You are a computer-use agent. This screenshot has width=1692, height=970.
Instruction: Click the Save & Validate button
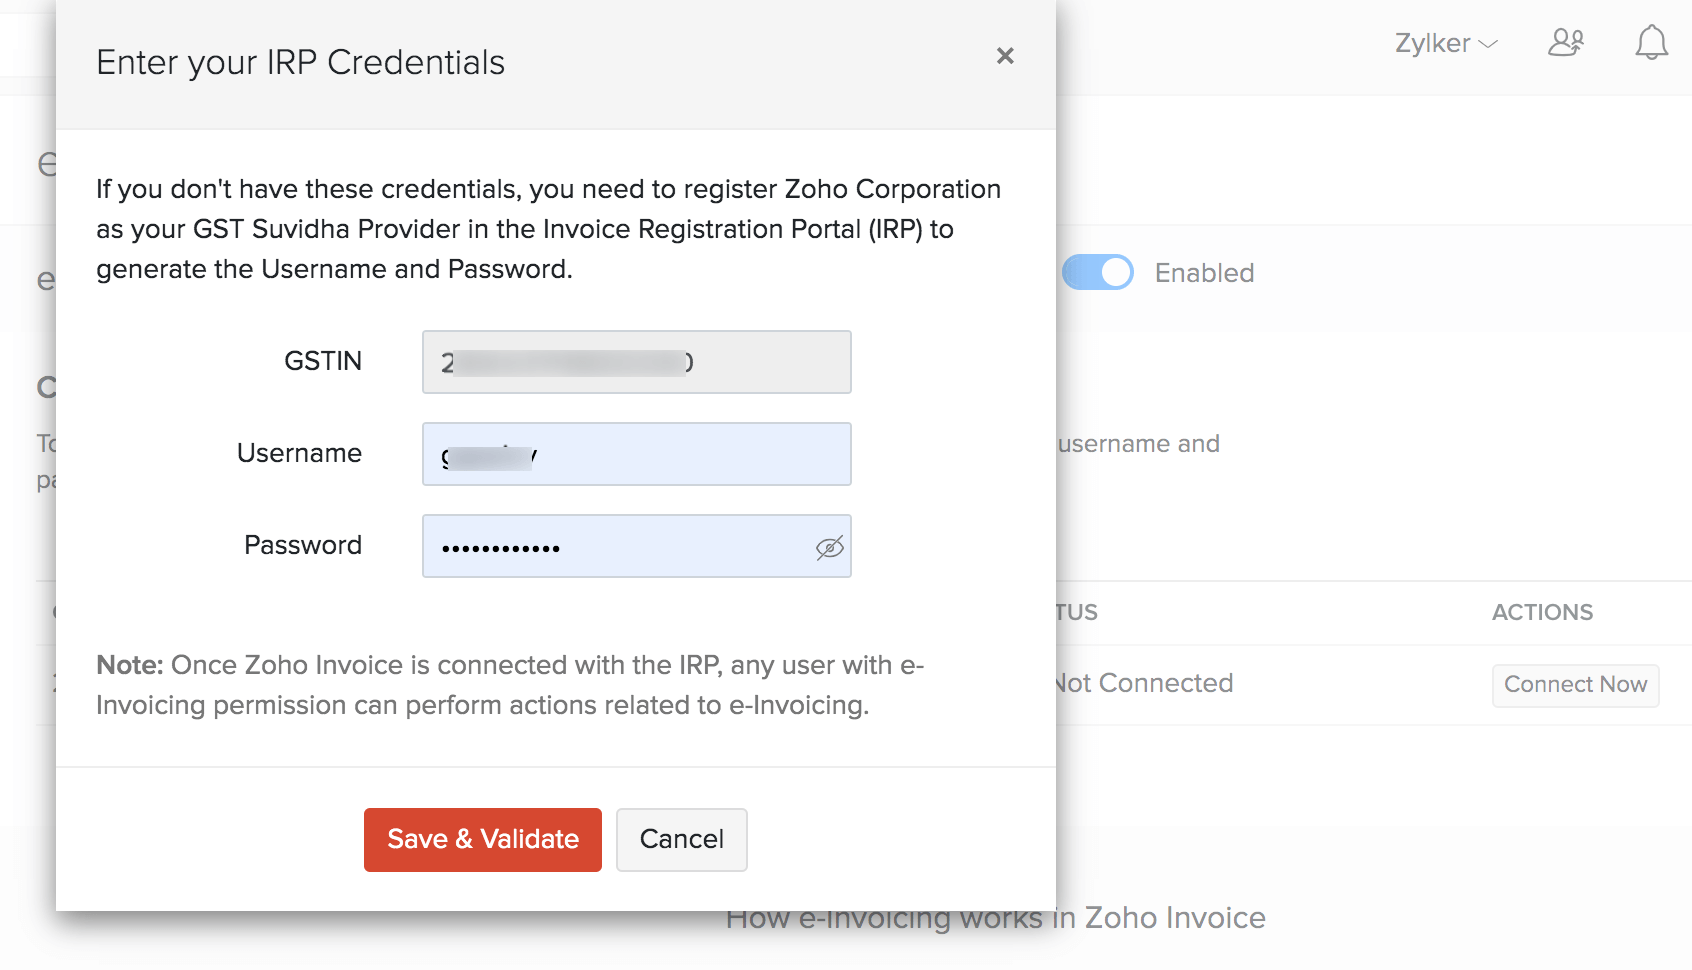pos(482,839)
